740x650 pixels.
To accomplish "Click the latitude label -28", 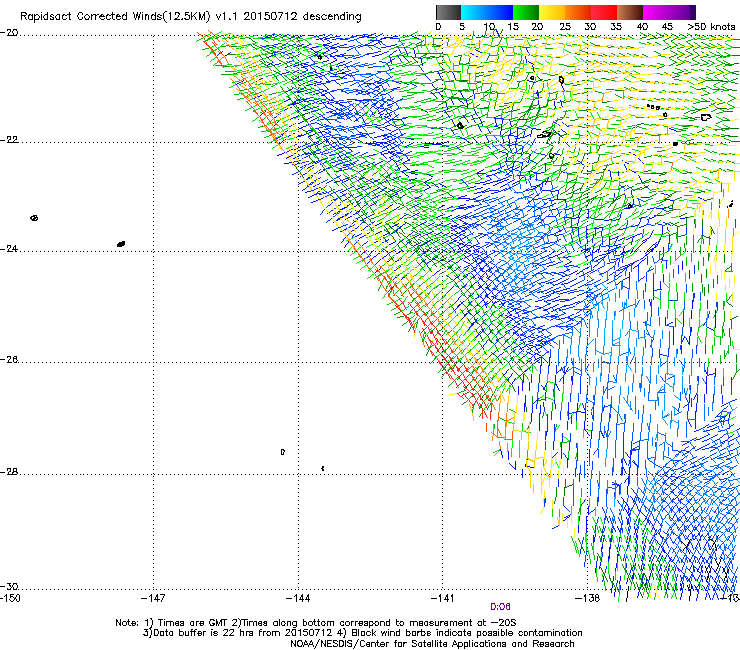I will [x=9, y=472].
